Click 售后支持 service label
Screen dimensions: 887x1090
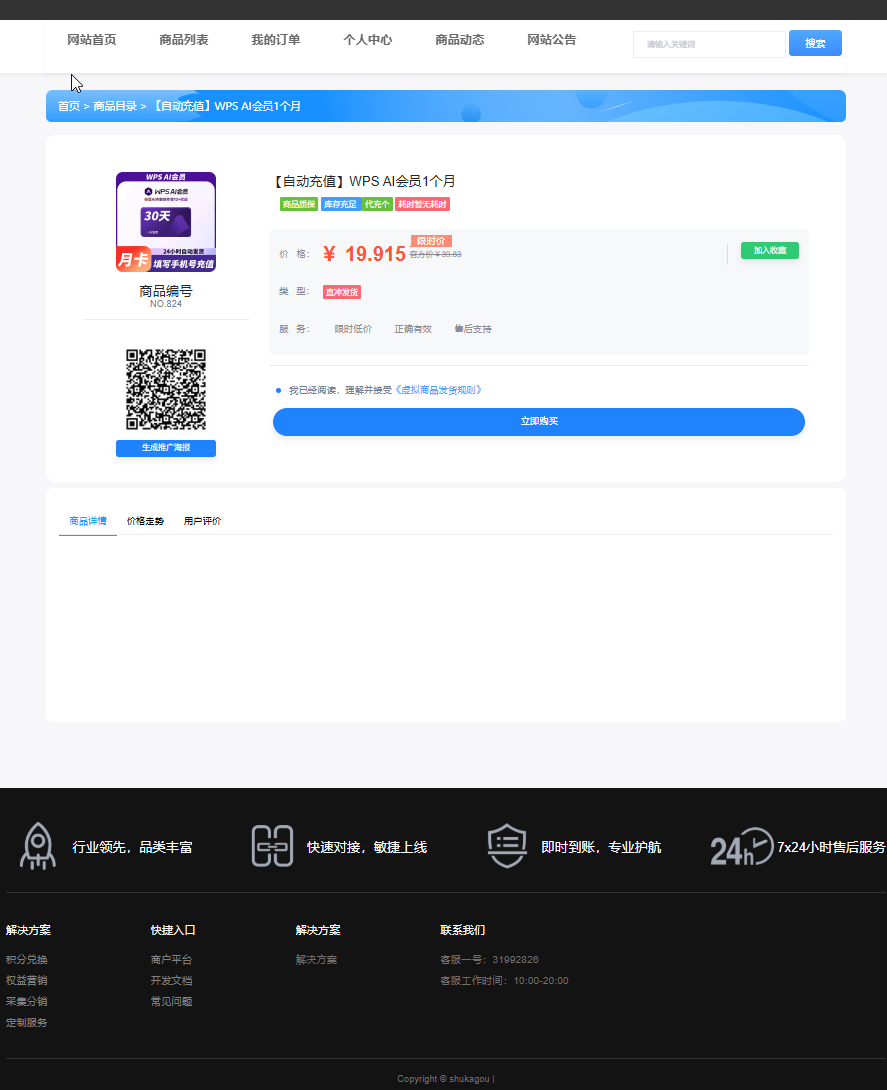[473, 329]
